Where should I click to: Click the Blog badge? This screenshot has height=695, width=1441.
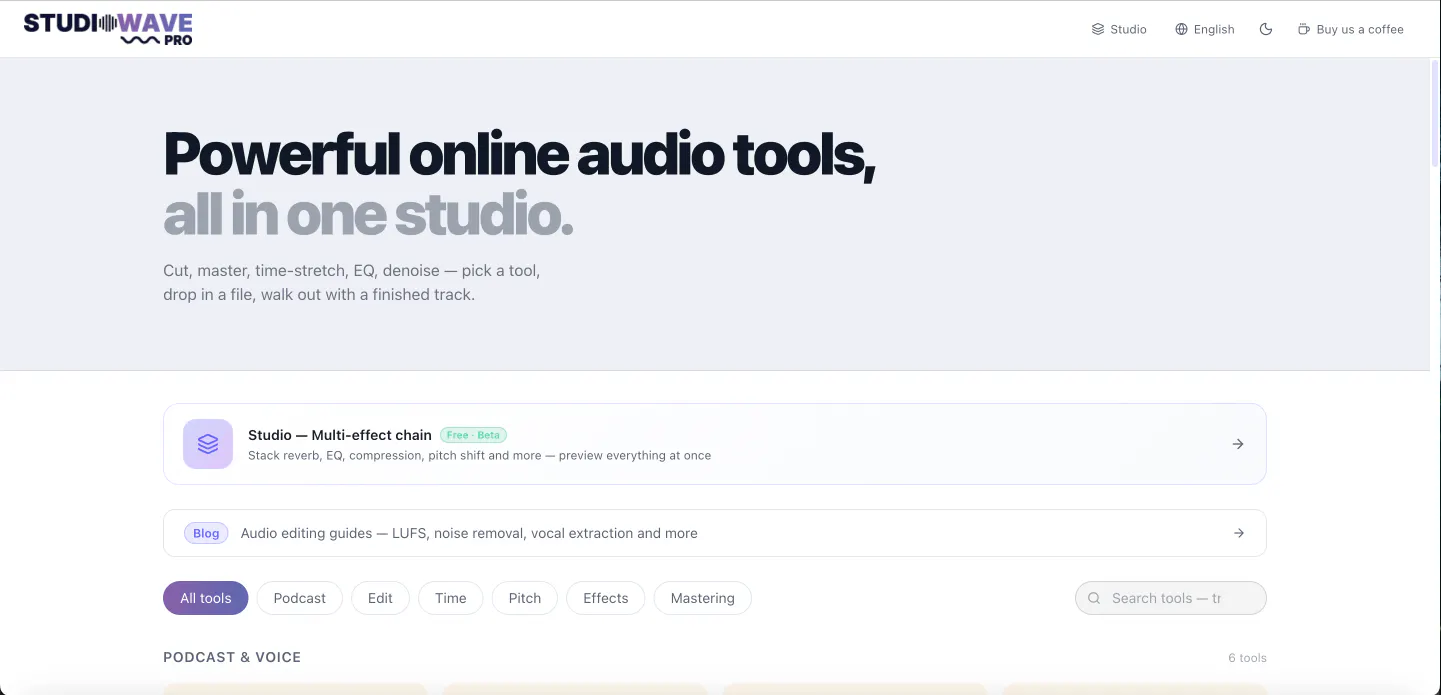click(x=206, y=533)
